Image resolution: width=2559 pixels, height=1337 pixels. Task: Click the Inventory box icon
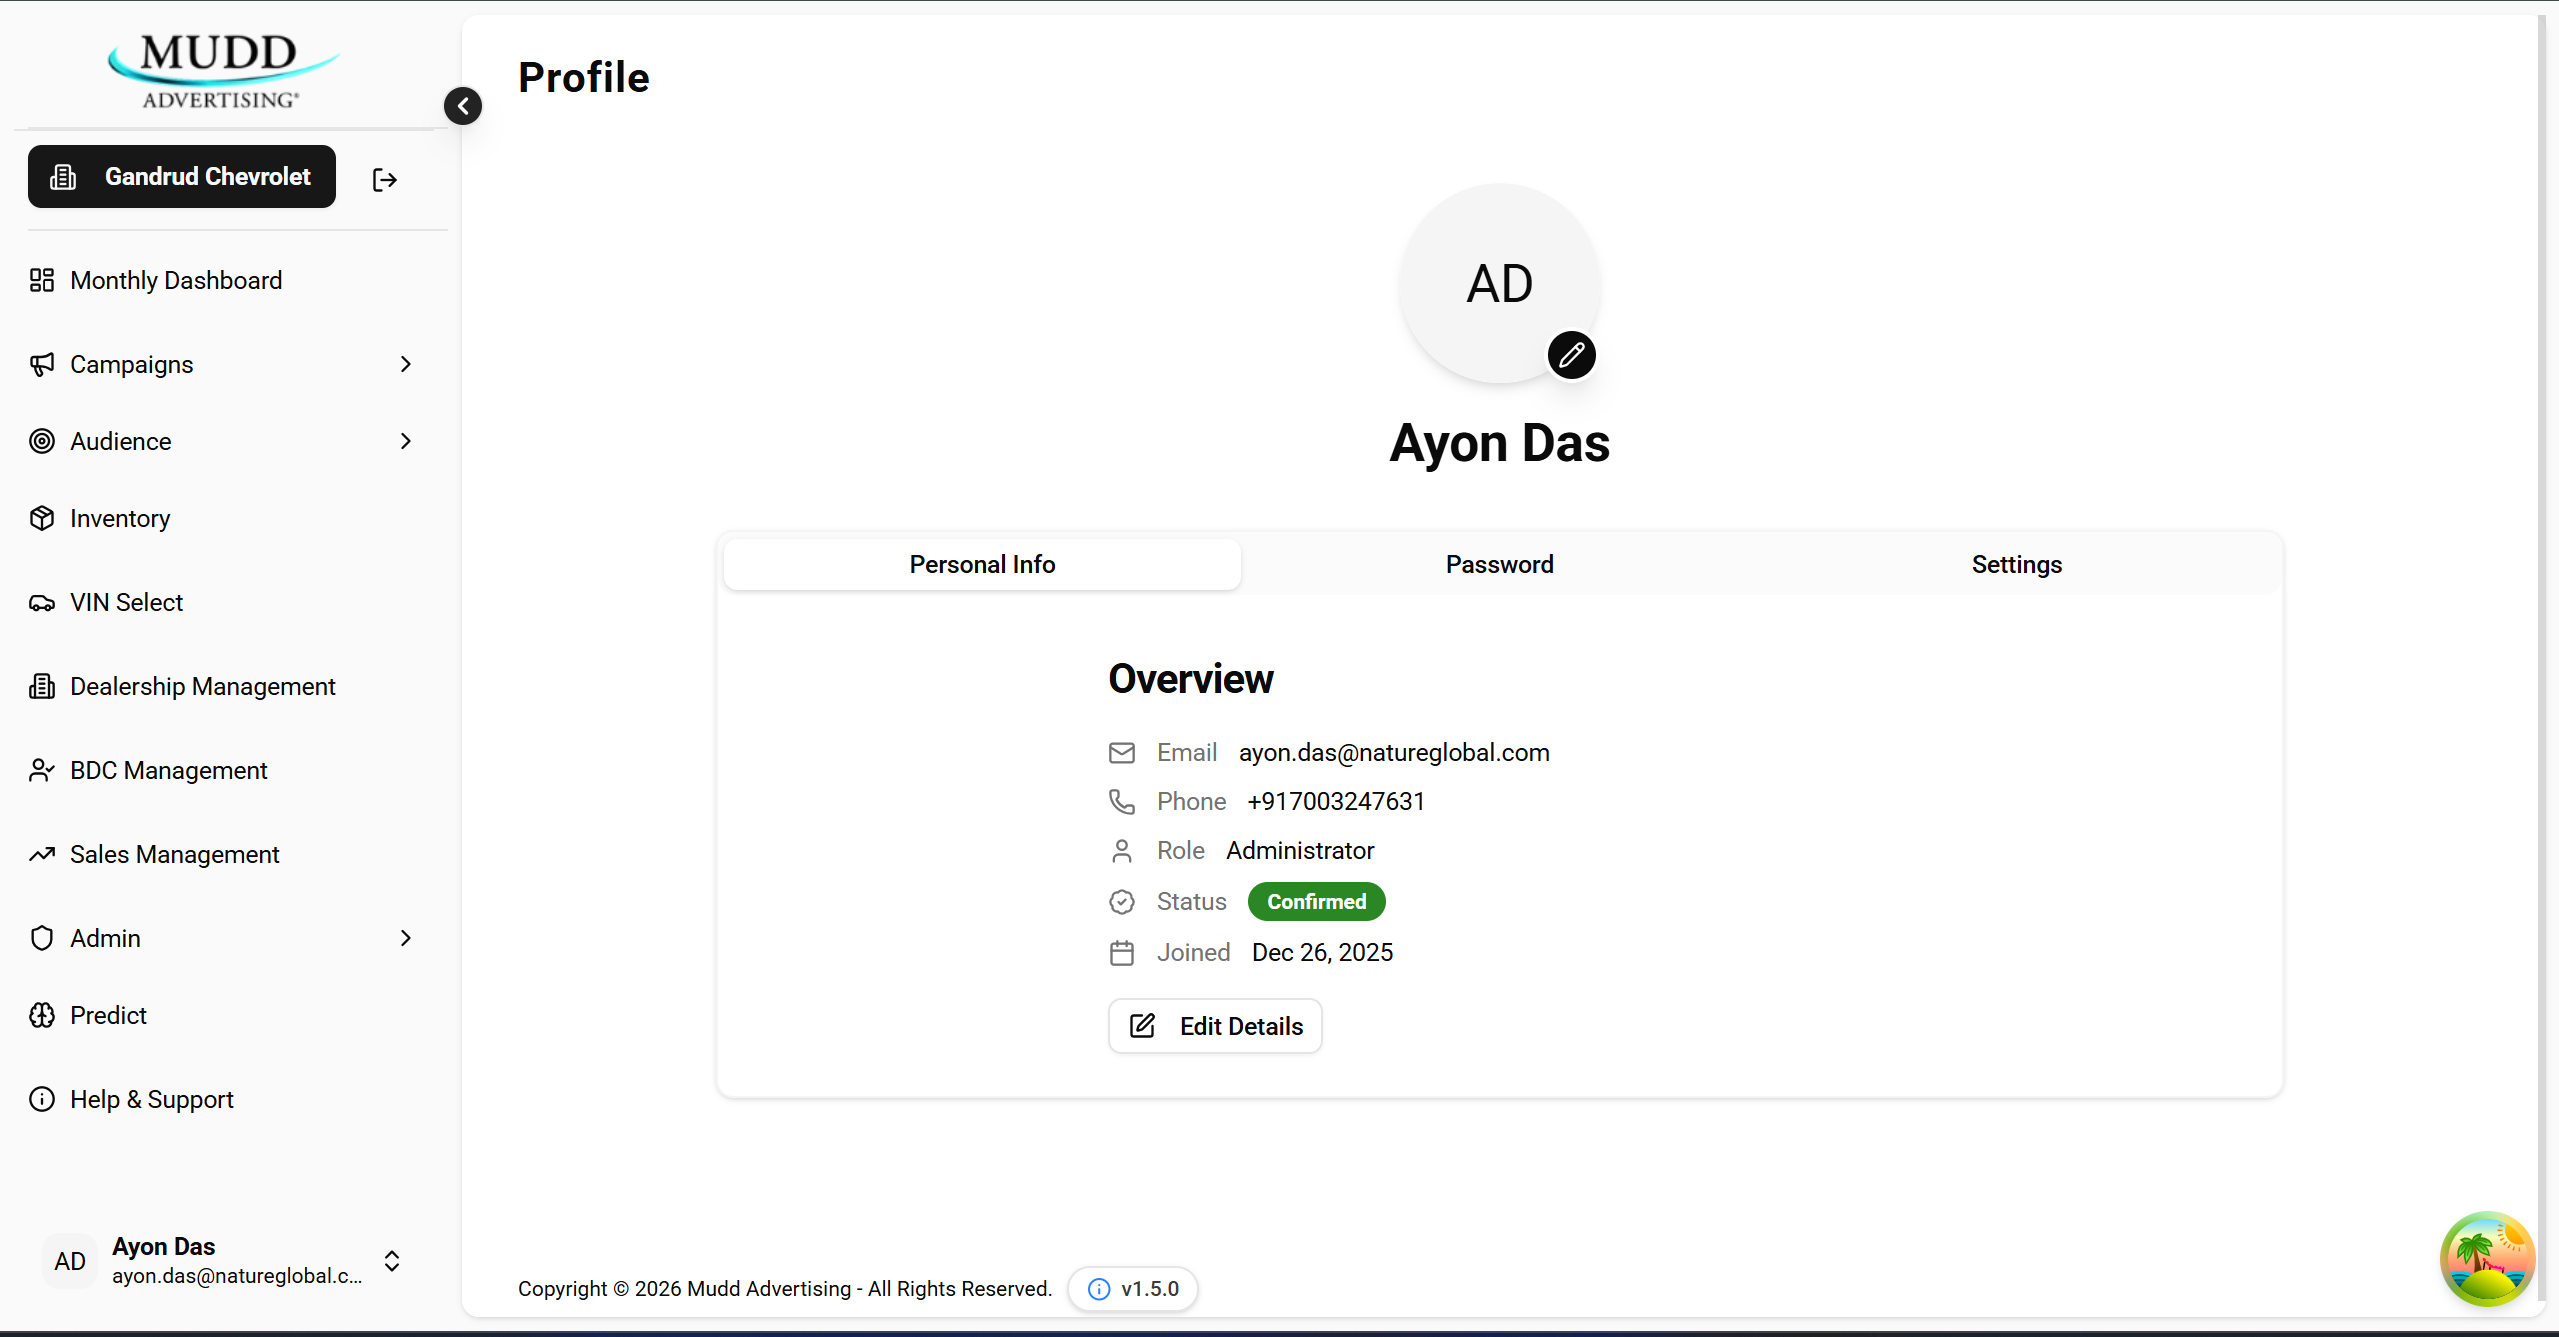[42, 518]
